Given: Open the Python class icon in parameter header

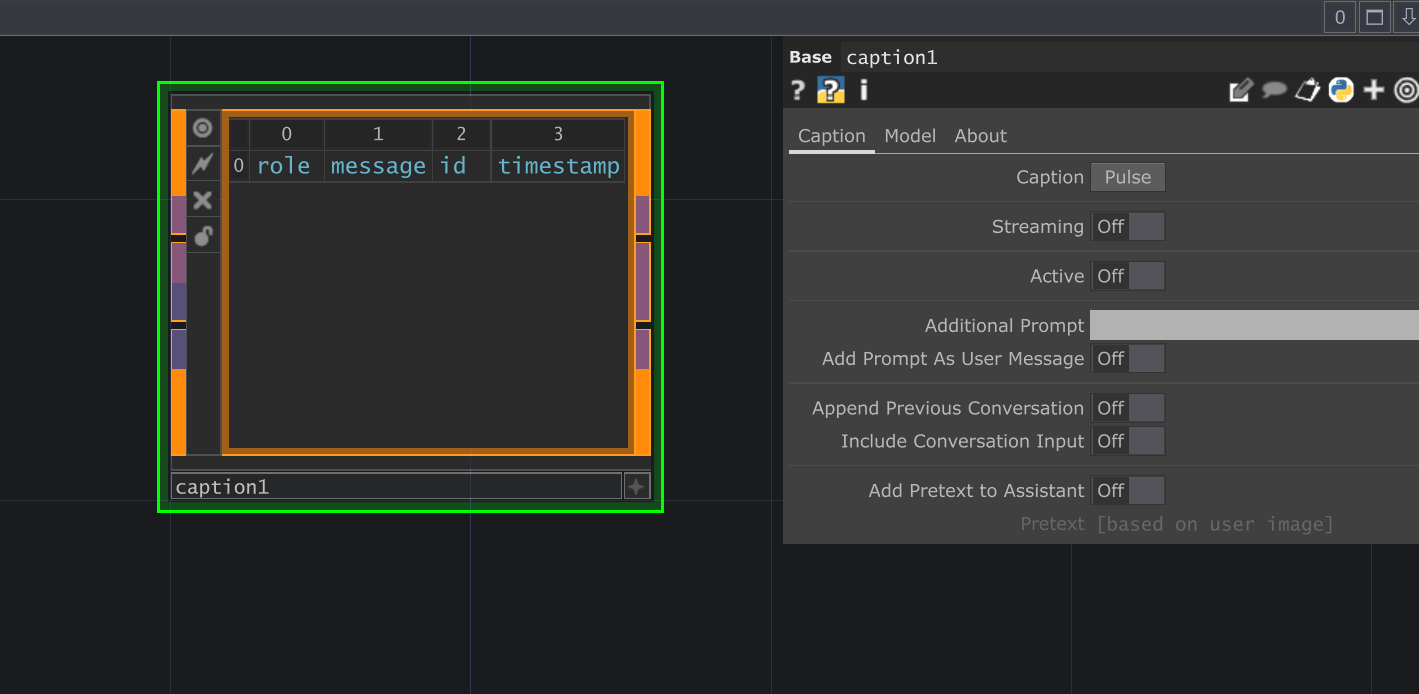Looking at the screenshot, I should point(1340,91).
